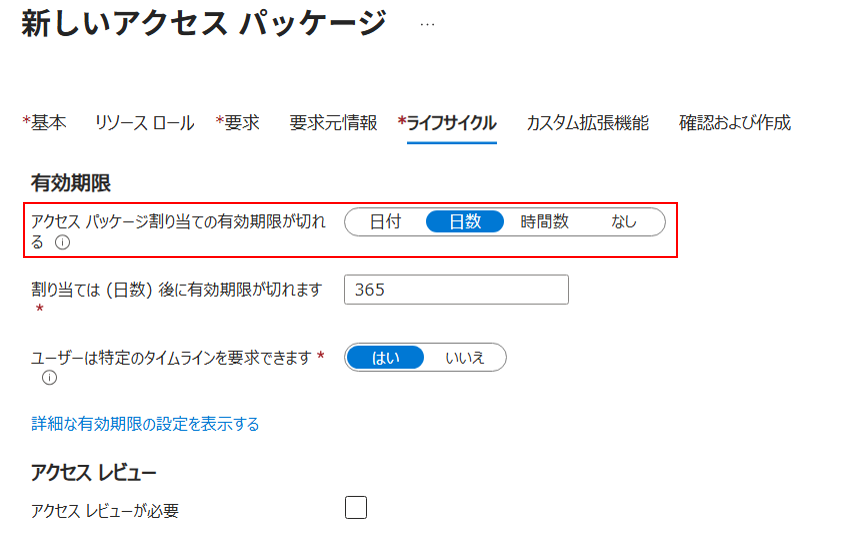This screenshot has width=867, height=557.
Task: Toggle はい for timeline request
Action: pos(385,358)
